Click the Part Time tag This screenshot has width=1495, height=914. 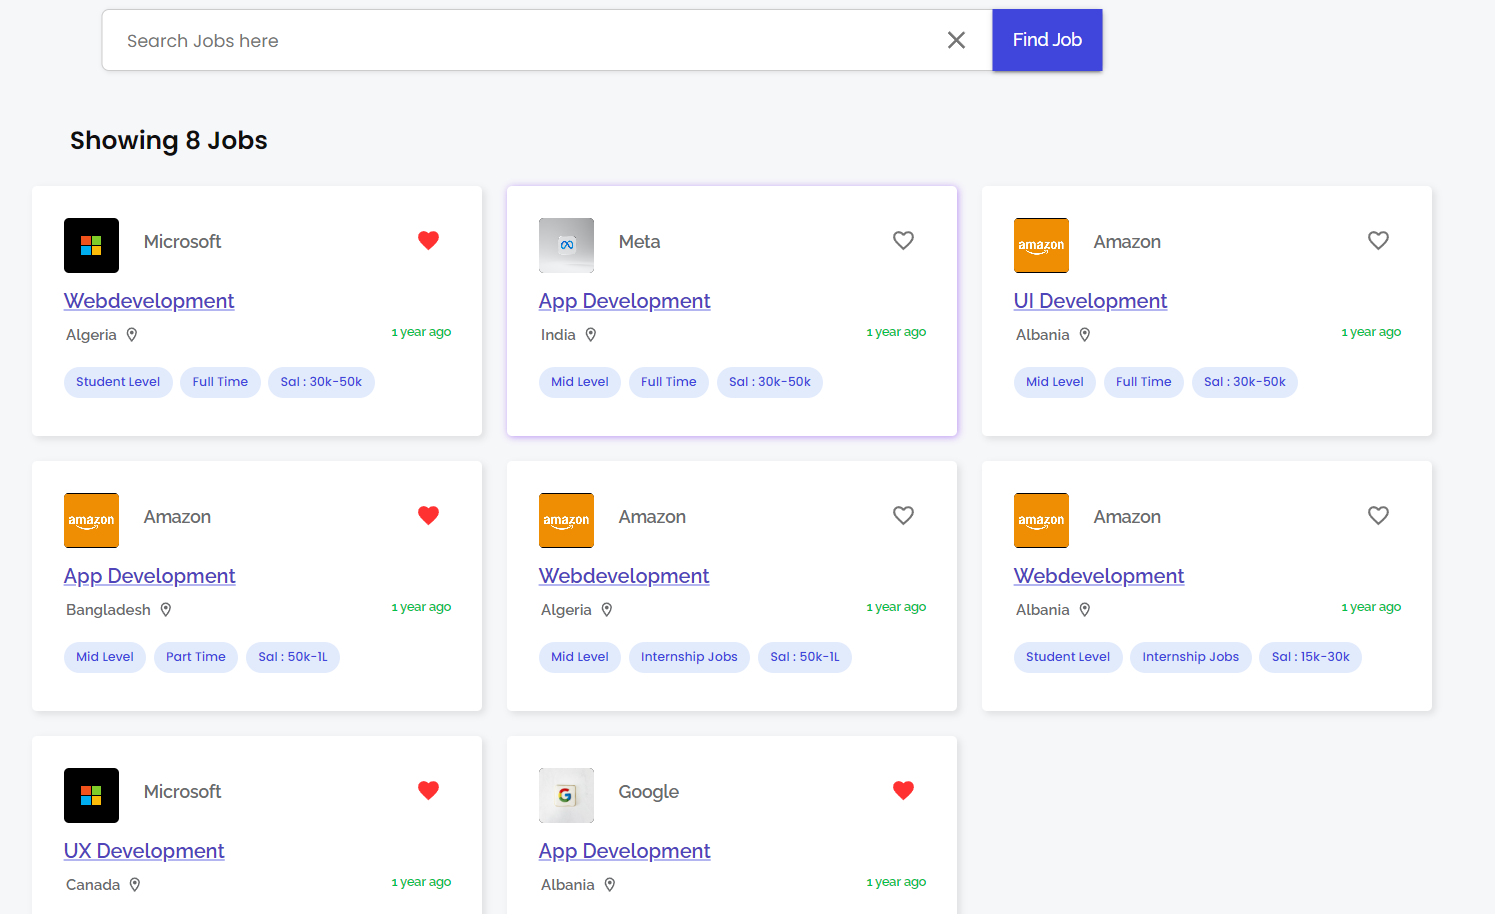click(x=196, y=657)
